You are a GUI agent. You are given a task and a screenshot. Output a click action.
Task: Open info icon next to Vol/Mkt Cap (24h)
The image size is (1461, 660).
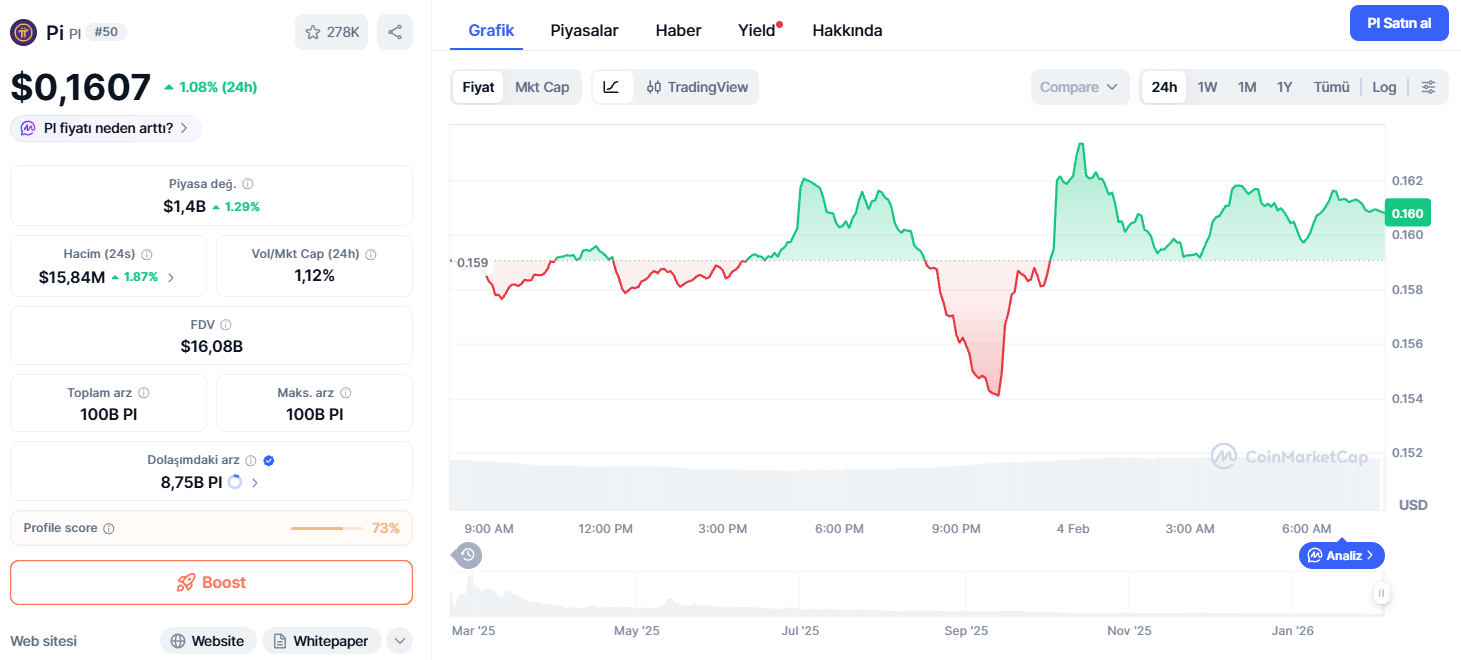pos(371,255)
